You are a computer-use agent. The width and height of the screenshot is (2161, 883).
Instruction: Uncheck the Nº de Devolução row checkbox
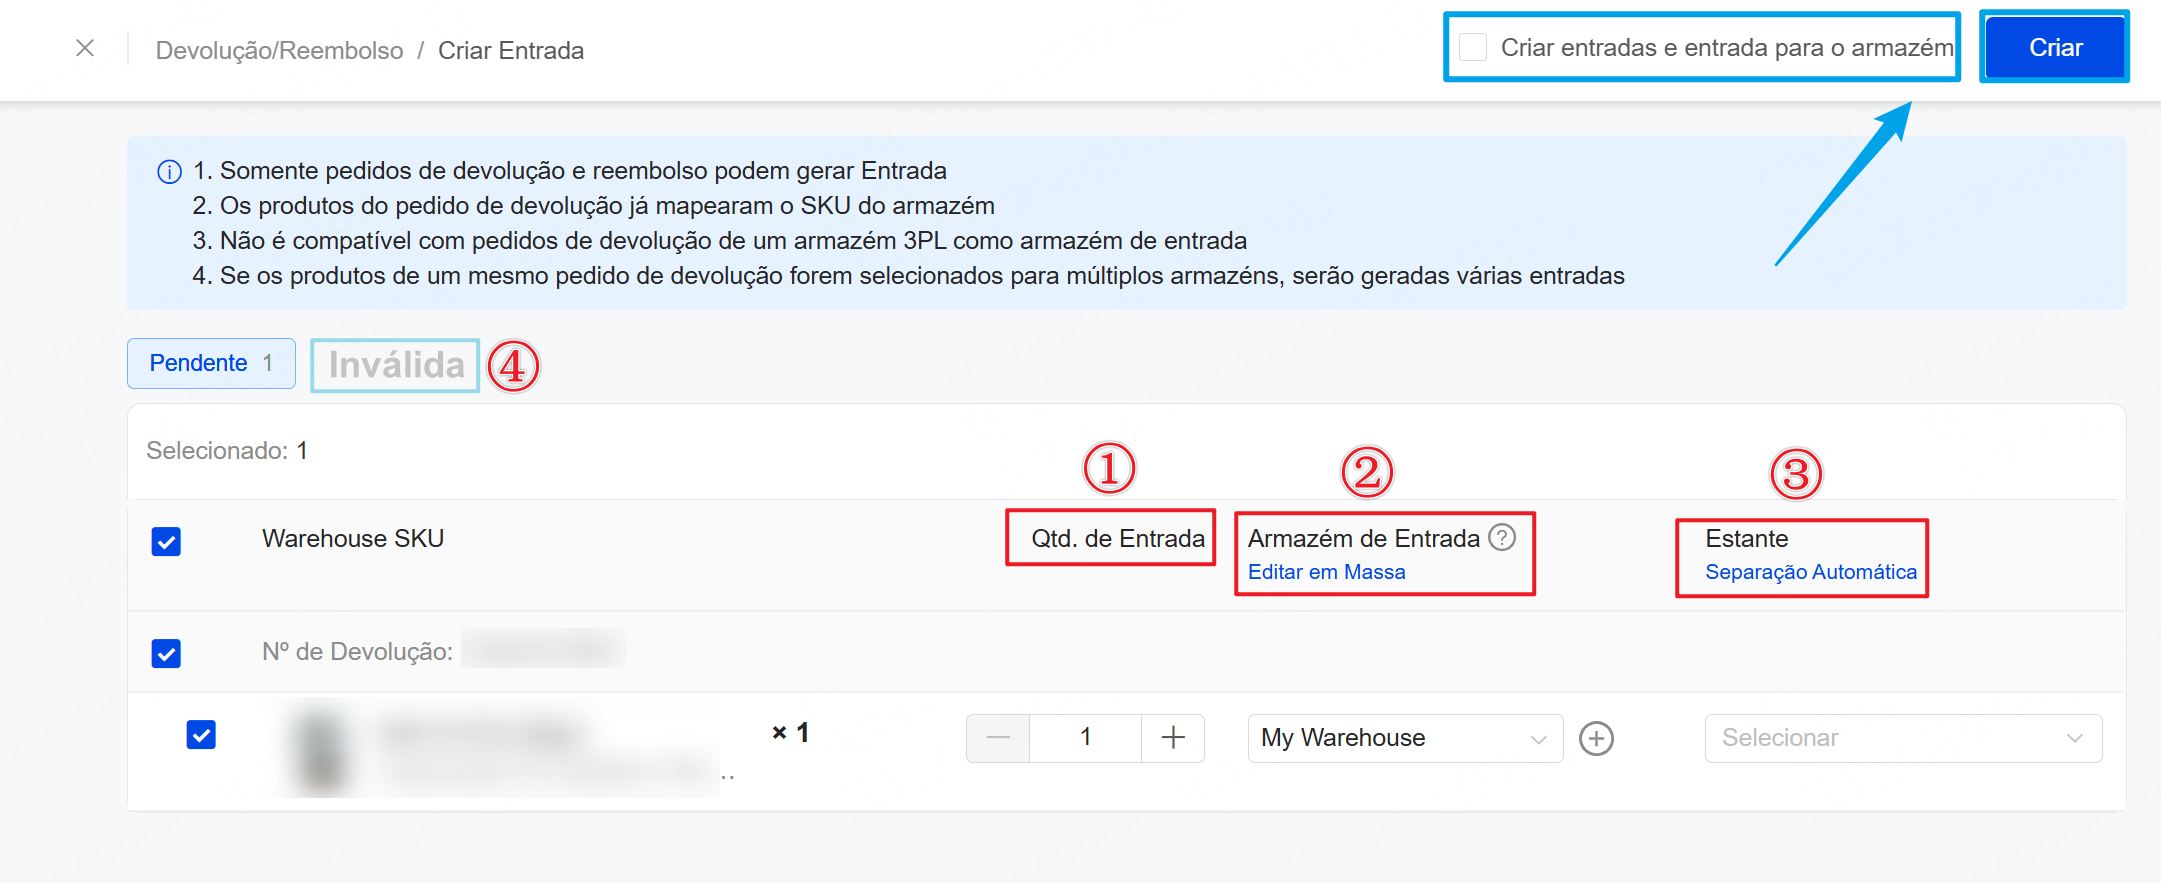166,653
